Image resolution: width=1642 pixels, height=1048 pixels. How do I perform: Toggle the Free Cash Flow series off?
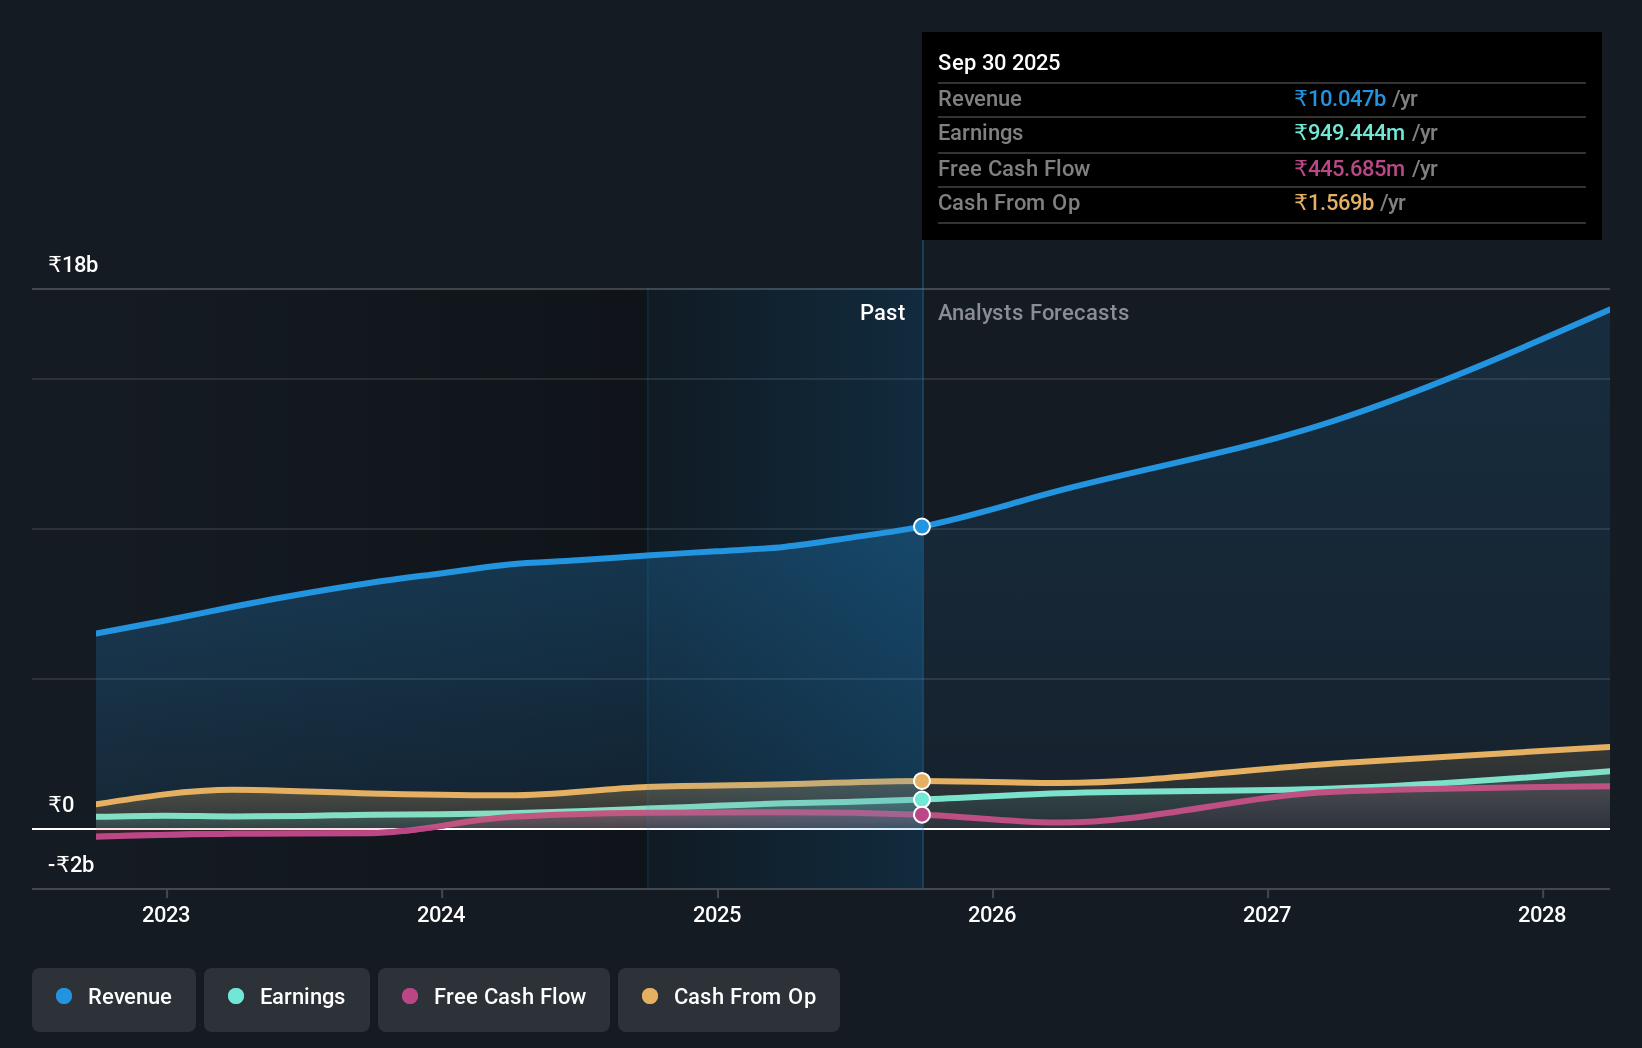pos(494,997)
